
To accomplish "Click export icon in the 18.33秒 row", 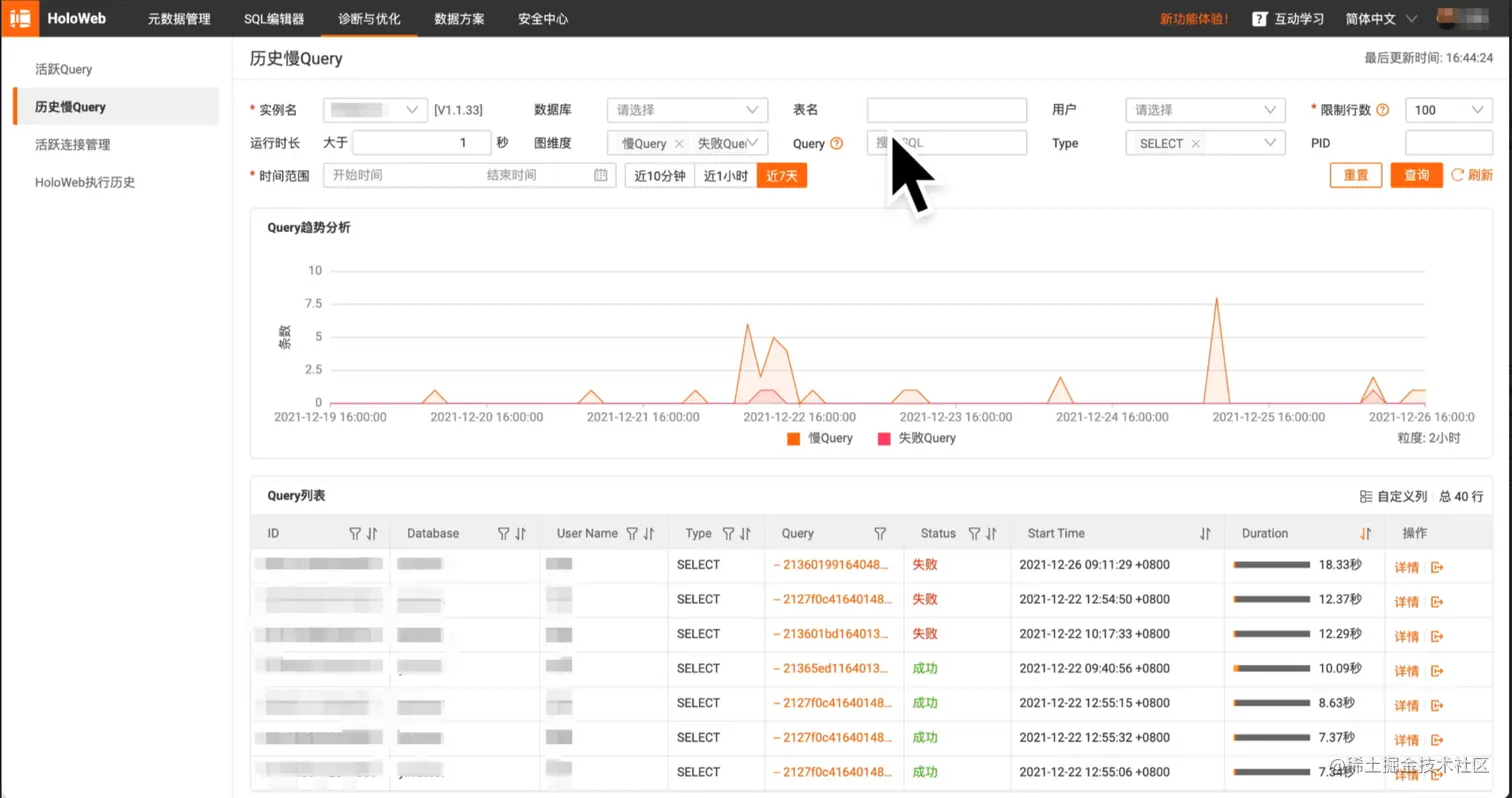I will [x=1437, y=568].
